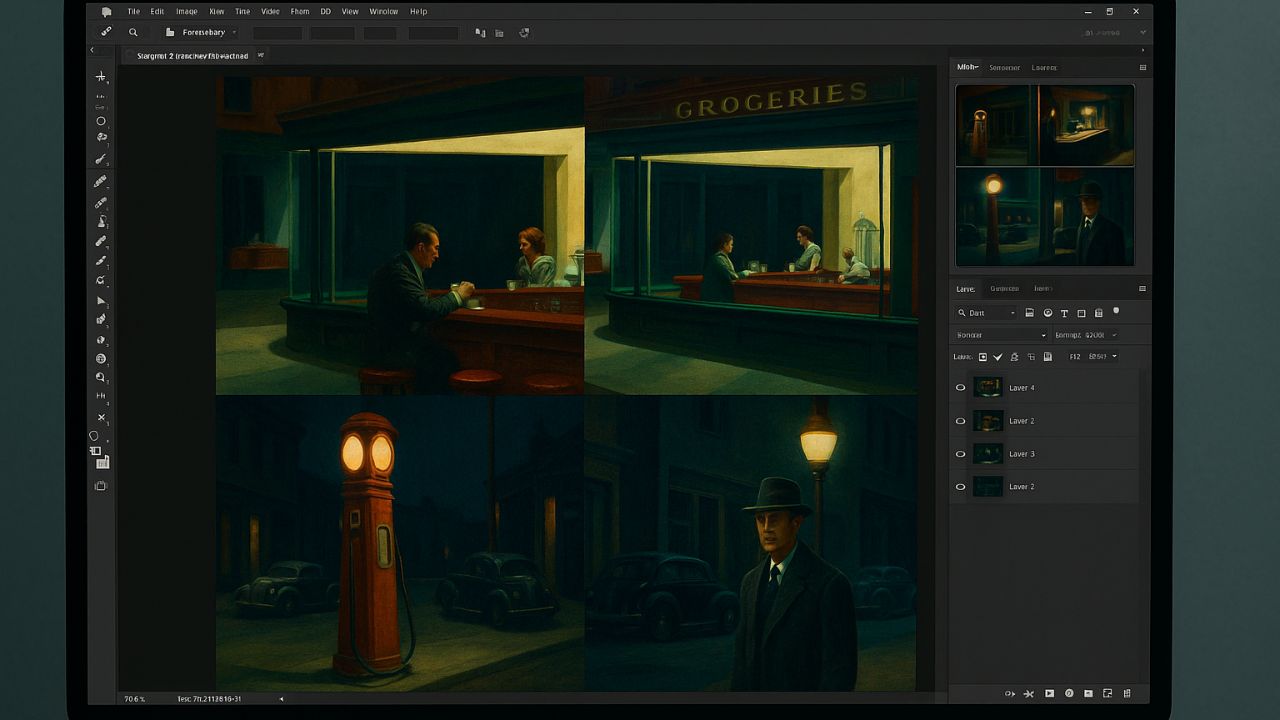Click the tool preset icon left of search

106,33
